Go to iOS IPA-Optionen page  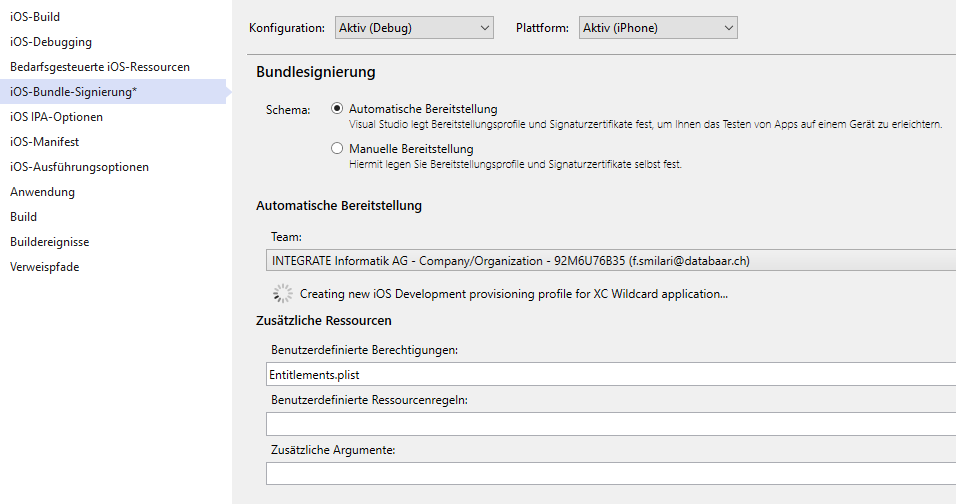[56, 117]
